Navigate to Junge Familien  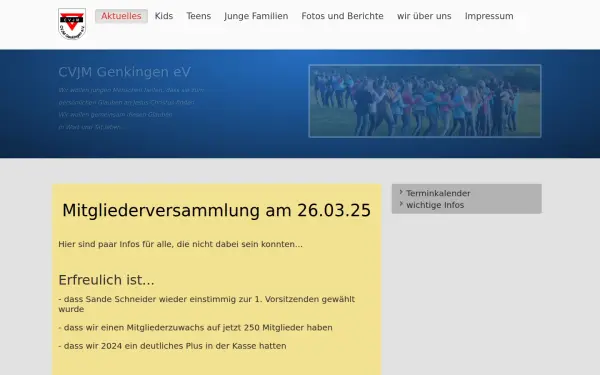pyautogui.click(x=256, y=16)
